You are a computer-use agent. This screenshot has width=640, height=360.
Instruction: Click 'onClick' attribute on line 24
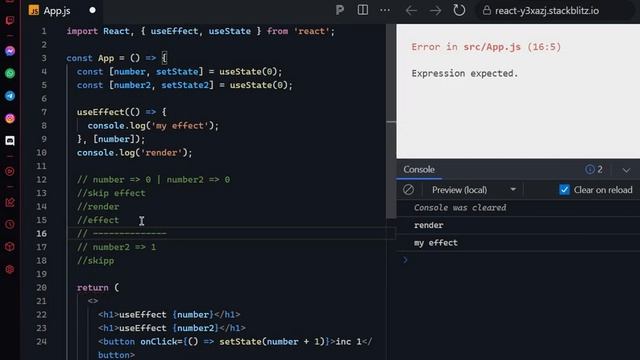(x=159, y=341)
